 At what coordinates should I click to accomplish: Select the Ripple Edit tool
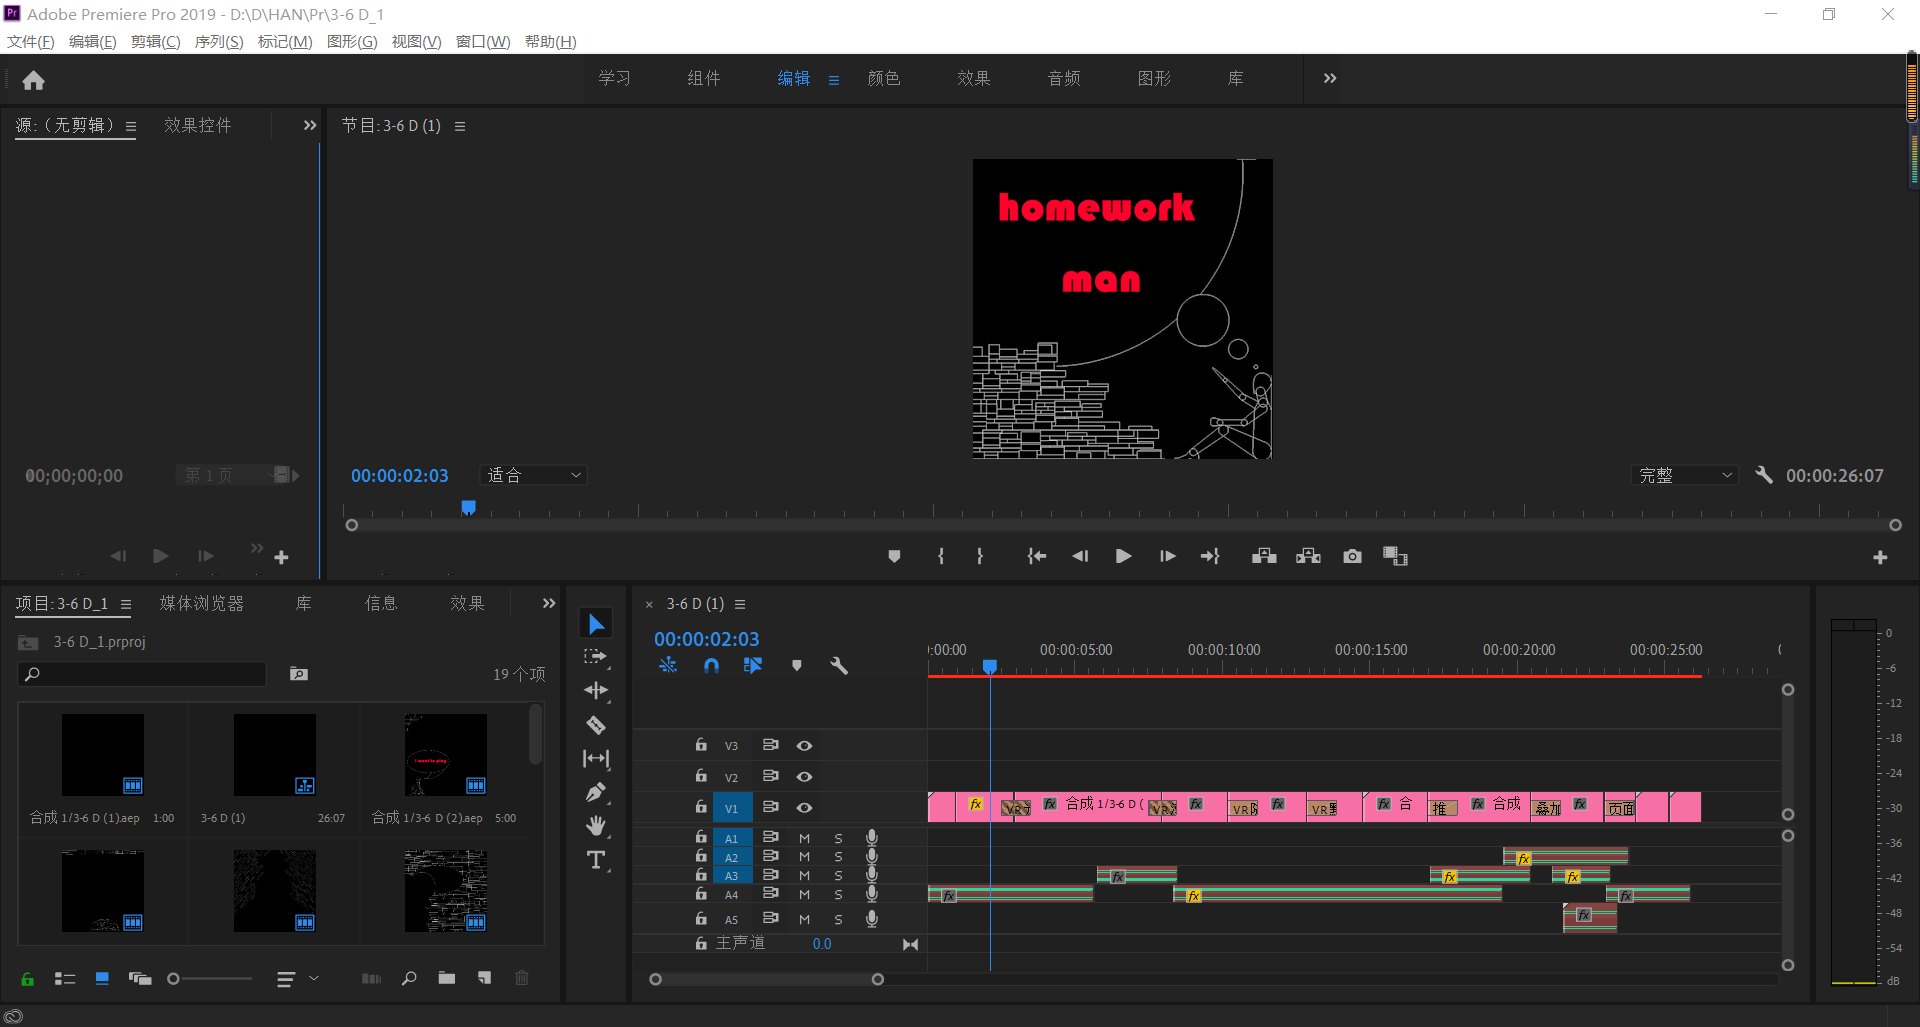[596, 691]
